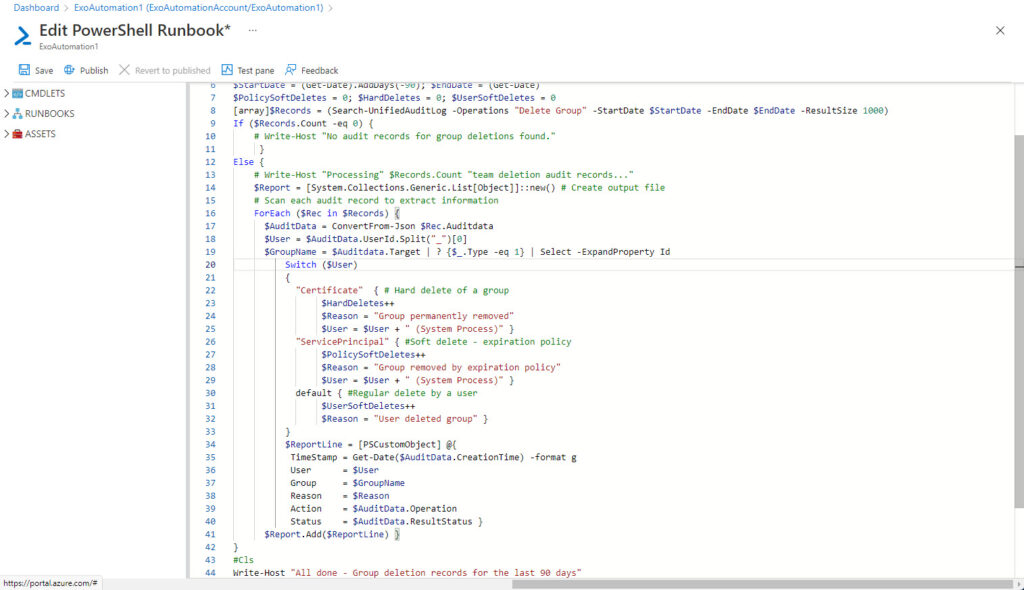Click the Revert to published label
The height and width of the screenshot is (590, 1024).
(172, 71)
